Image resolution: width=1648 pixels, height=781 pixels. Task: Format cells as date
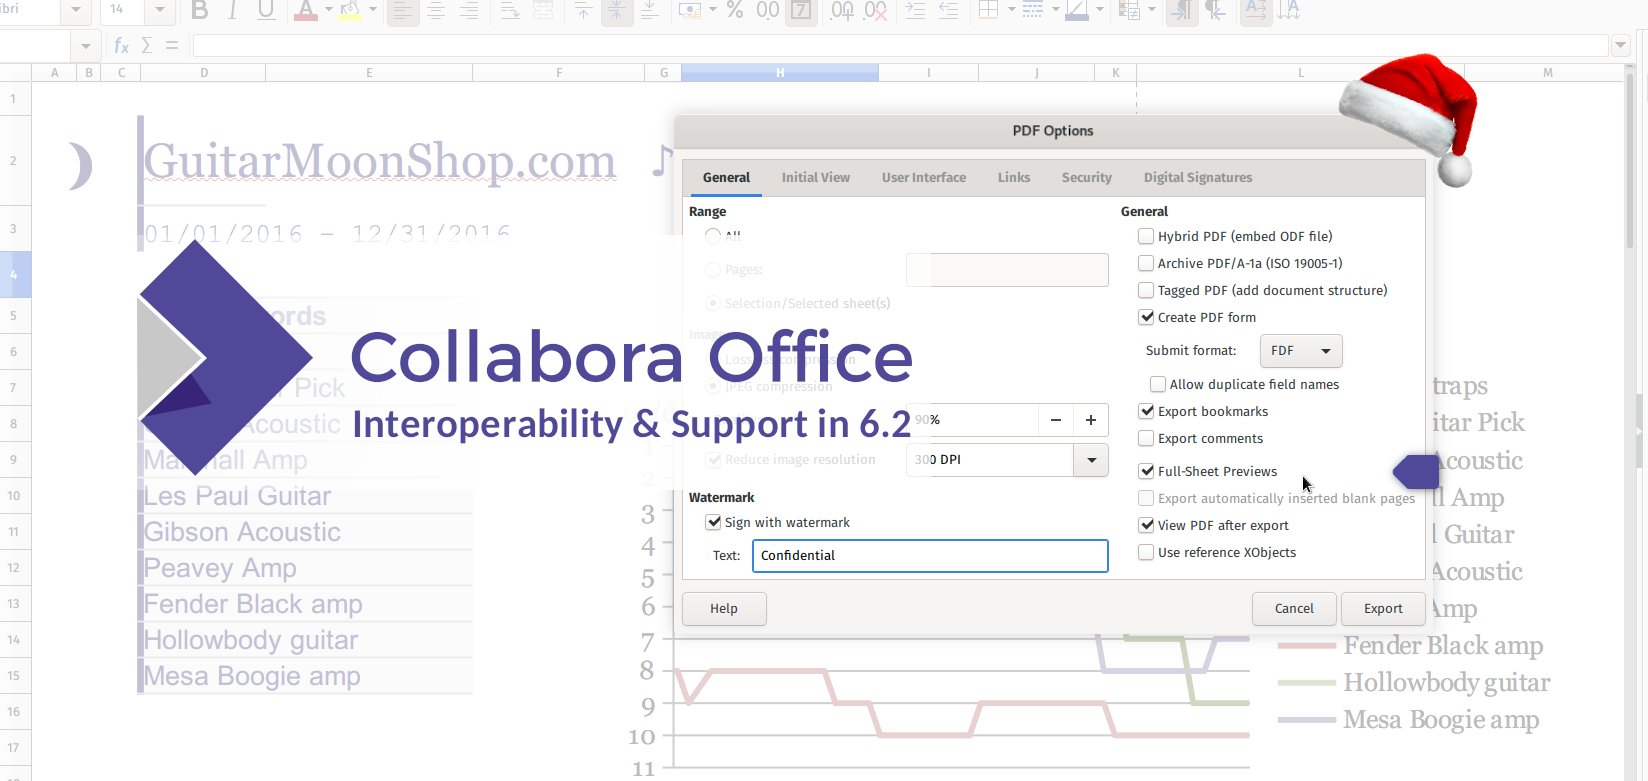tap(801, 10)
